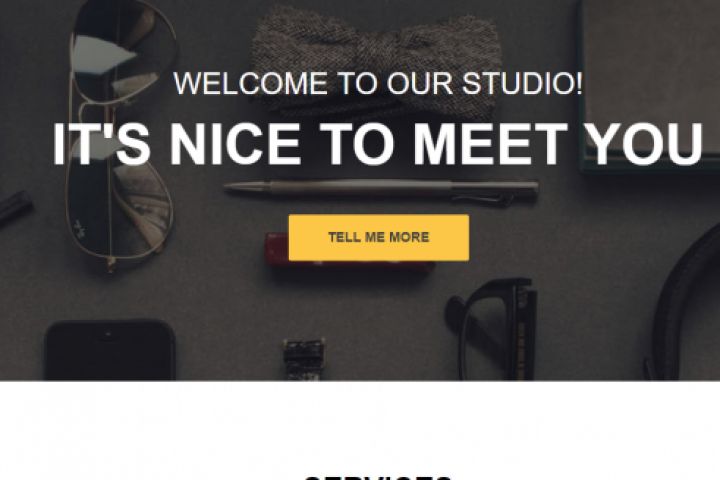Screen dimensions: 720x480
Task: Click the tweed bow tie in hero image
Action: click(x=376, y=64)
